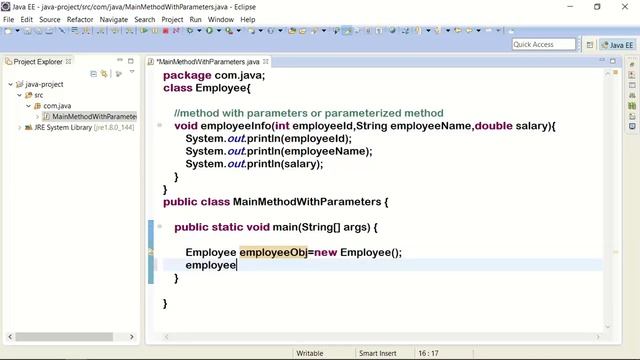Toggle Link with Editor in Project Explorer
The width and height of the screenshot is (640, 360).
pyautogui.click(x=104, y=74)
